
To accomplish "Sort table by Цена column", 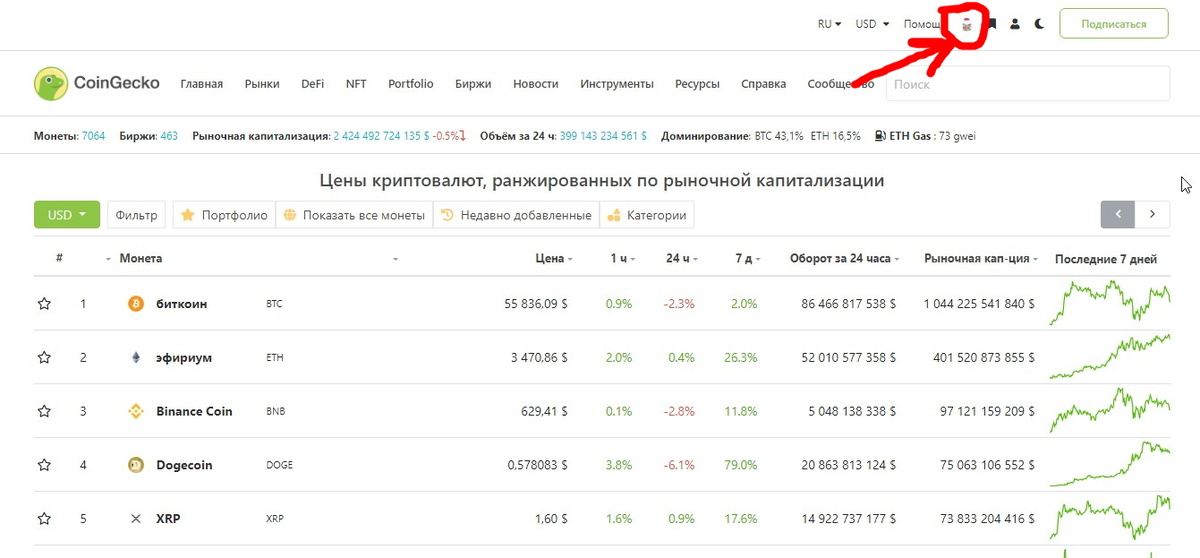I will pyautogui.click(x=553, y=258).
